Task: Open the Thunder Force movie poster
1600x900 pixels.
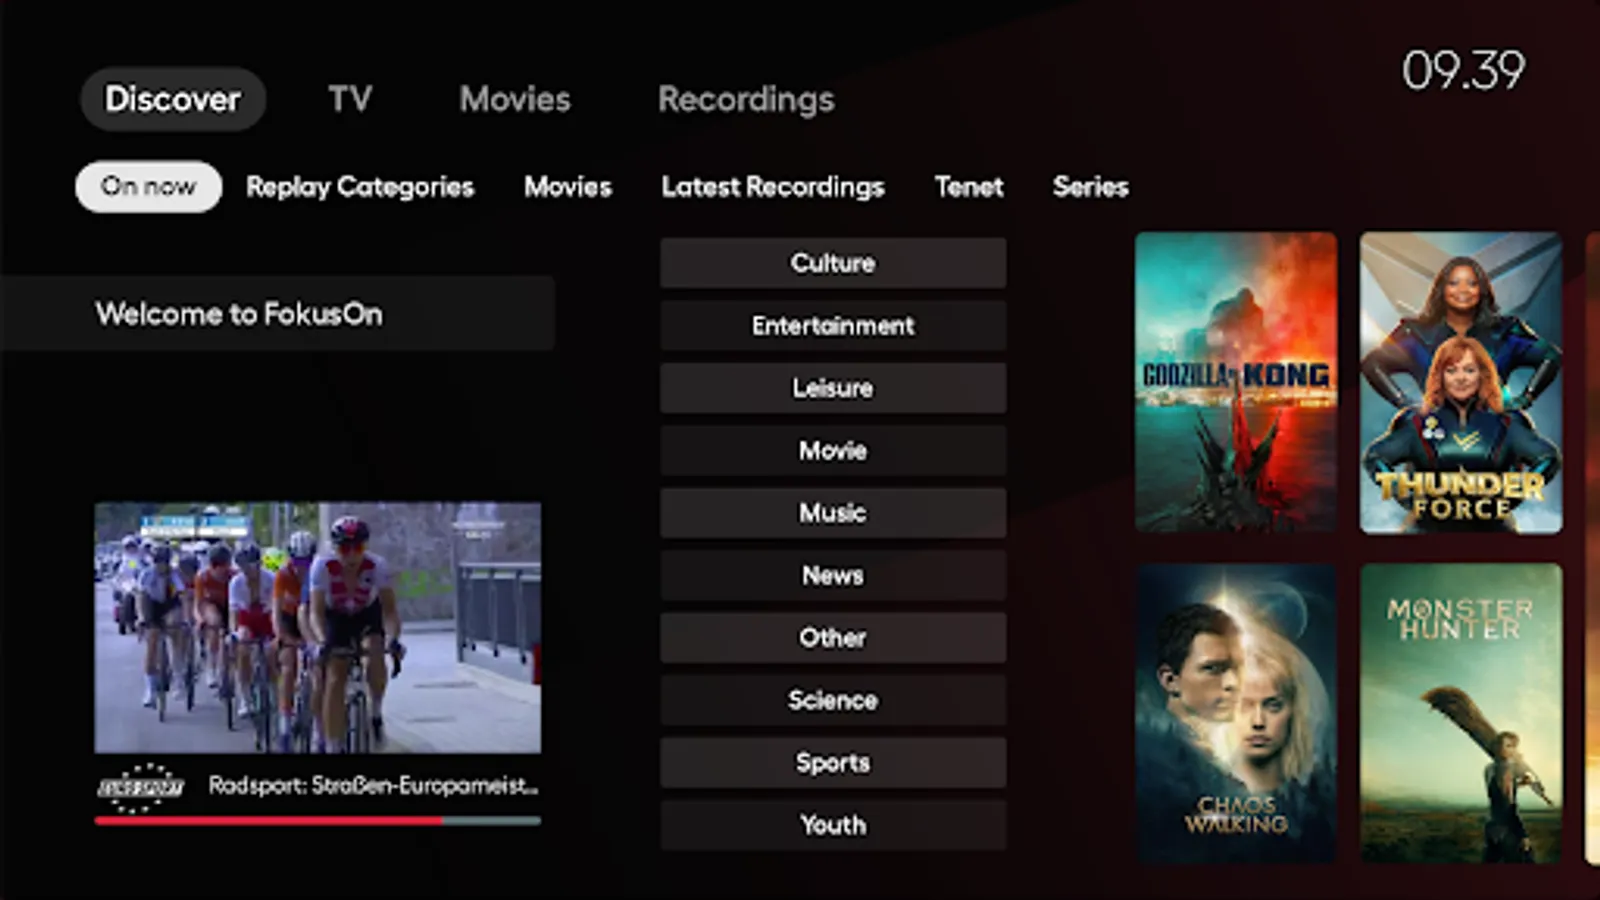Action: coord(1461,383)
